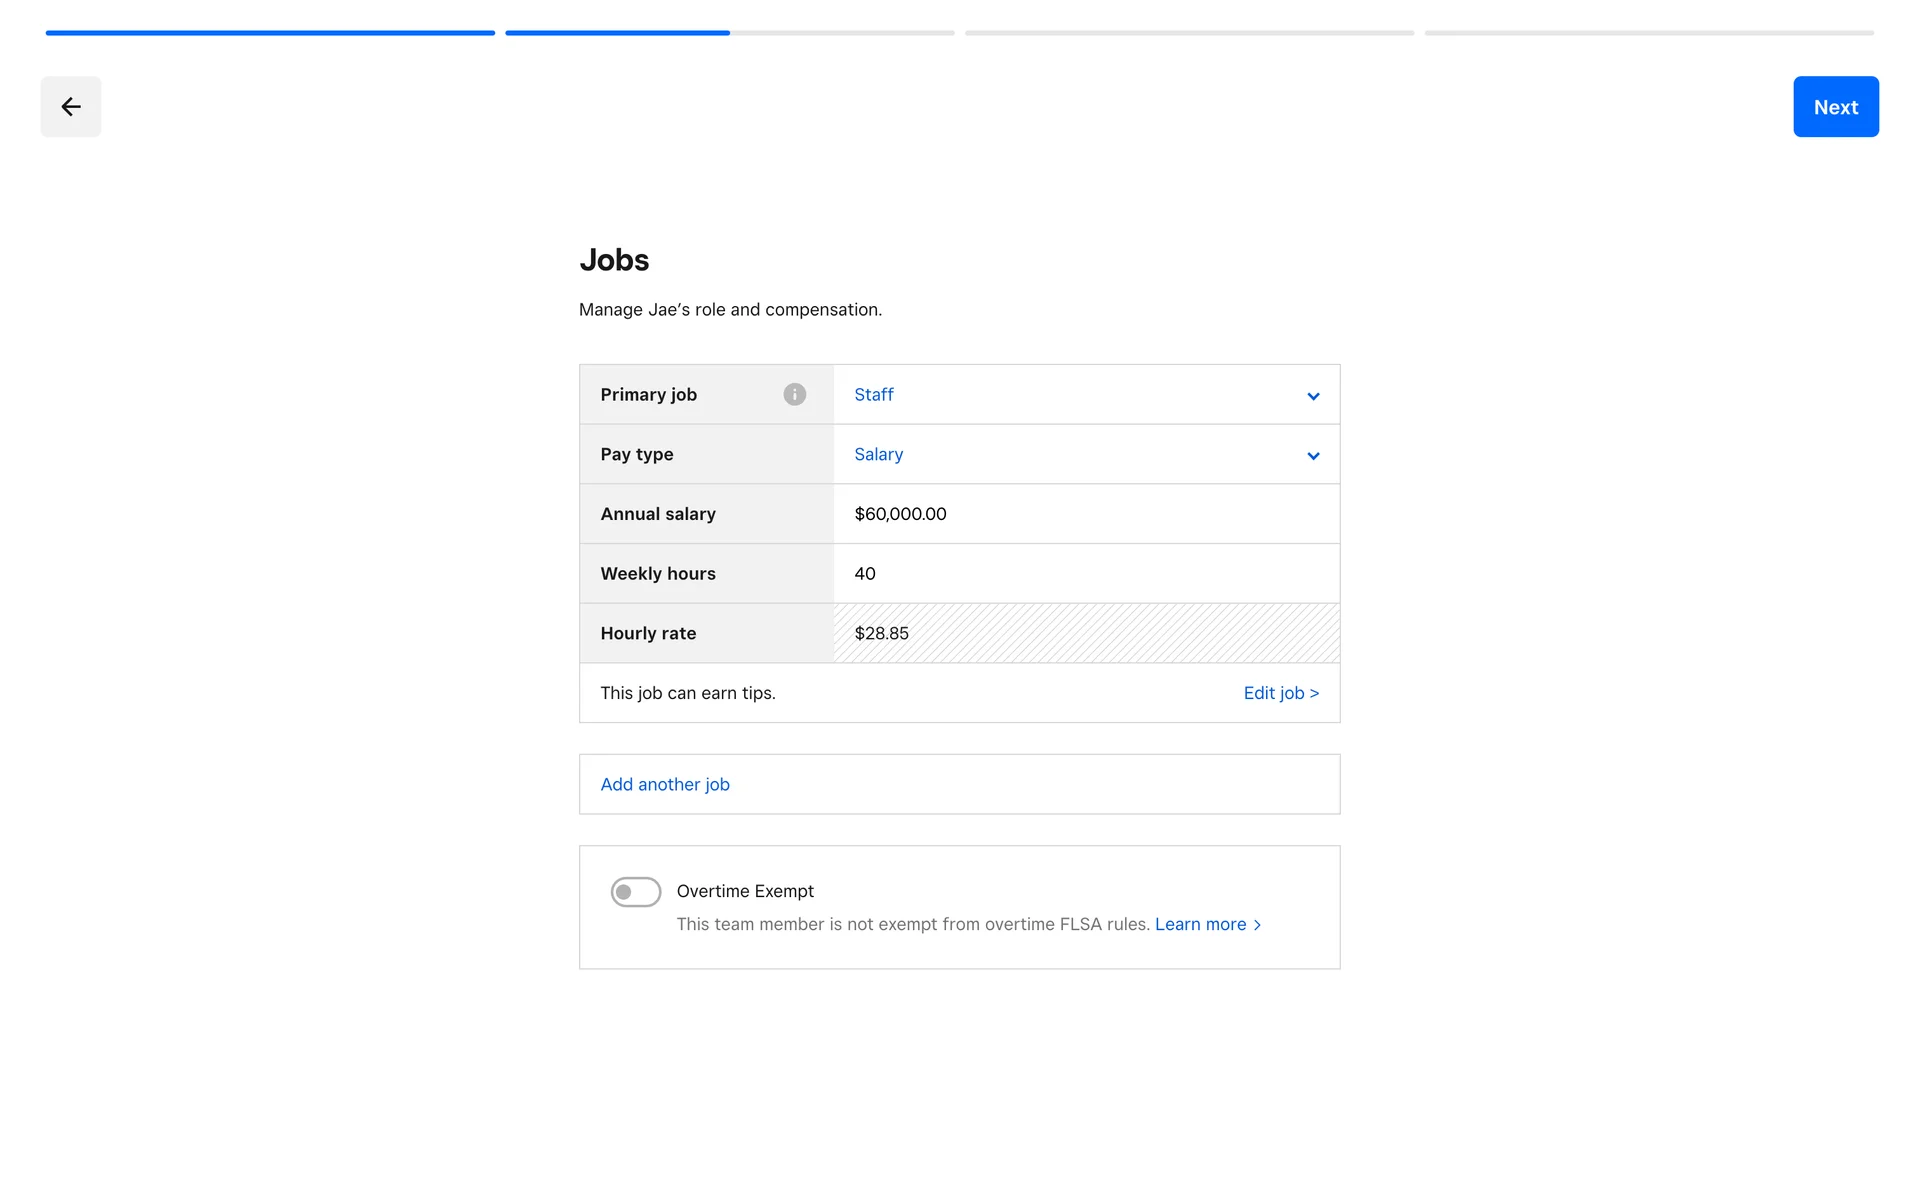This screenshot has height=1200, width=1920.
Task: Open Learn more about FLSA rules
Action: [1200, 924]
